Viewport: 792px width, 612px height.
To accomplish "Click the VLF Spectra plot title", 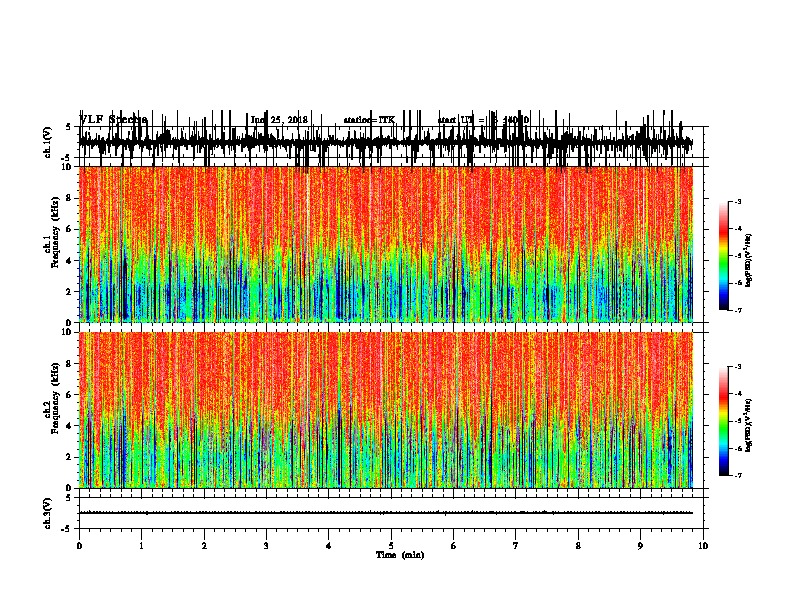I will coord(114,120).
